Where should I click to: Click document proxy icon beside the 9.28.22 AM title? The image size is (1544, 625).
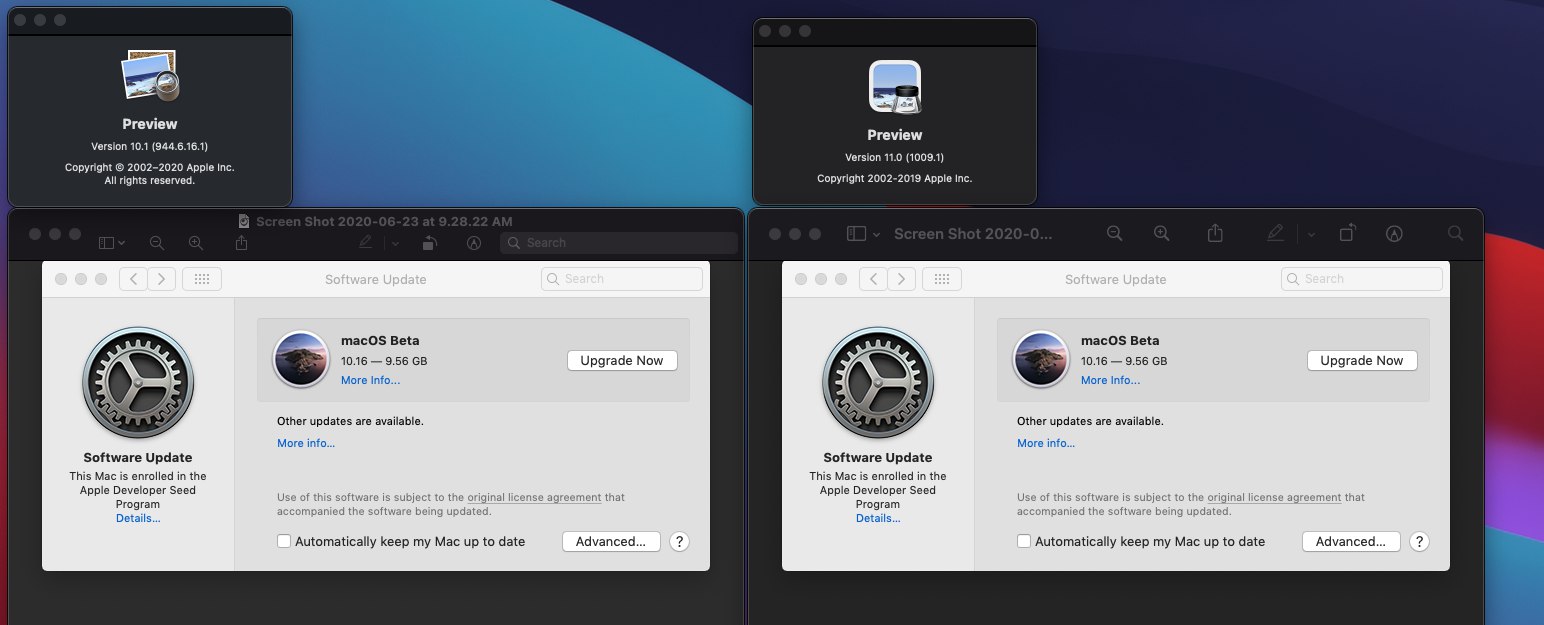(x=244, y=221)
